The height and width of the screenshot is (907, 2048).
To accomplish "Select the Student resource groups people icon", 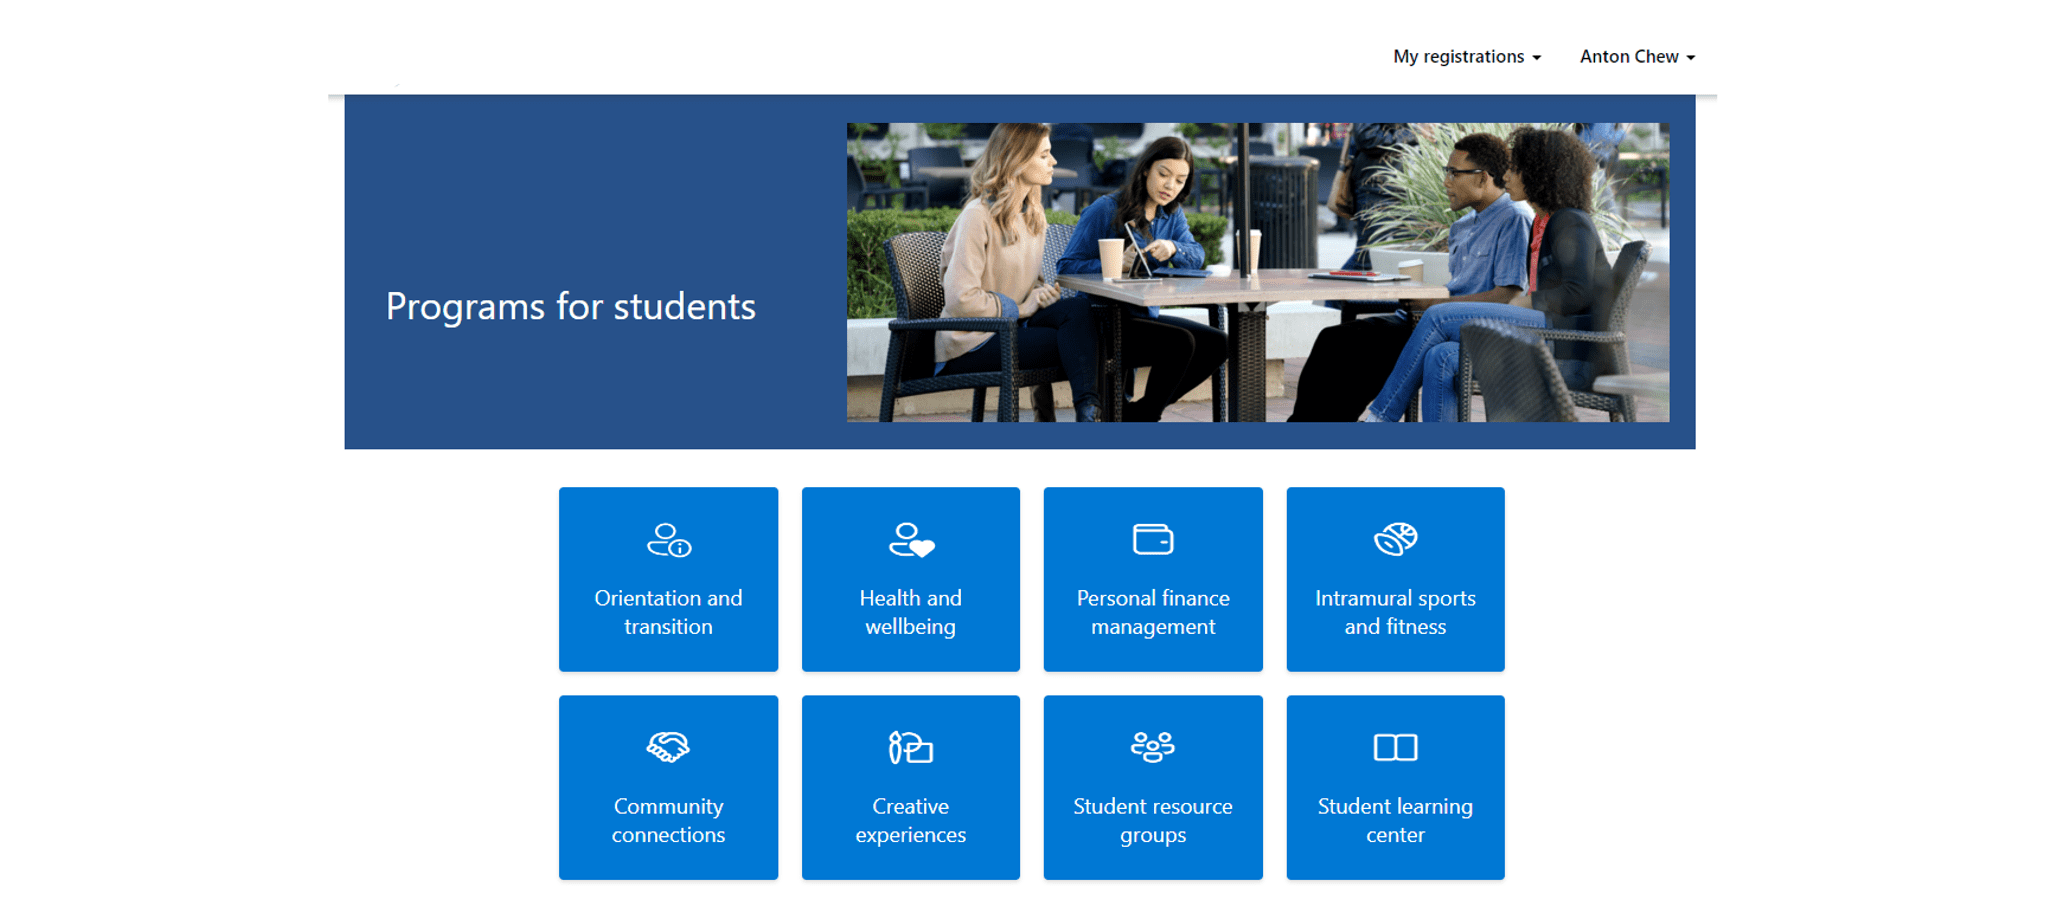I will [1152, 748].
